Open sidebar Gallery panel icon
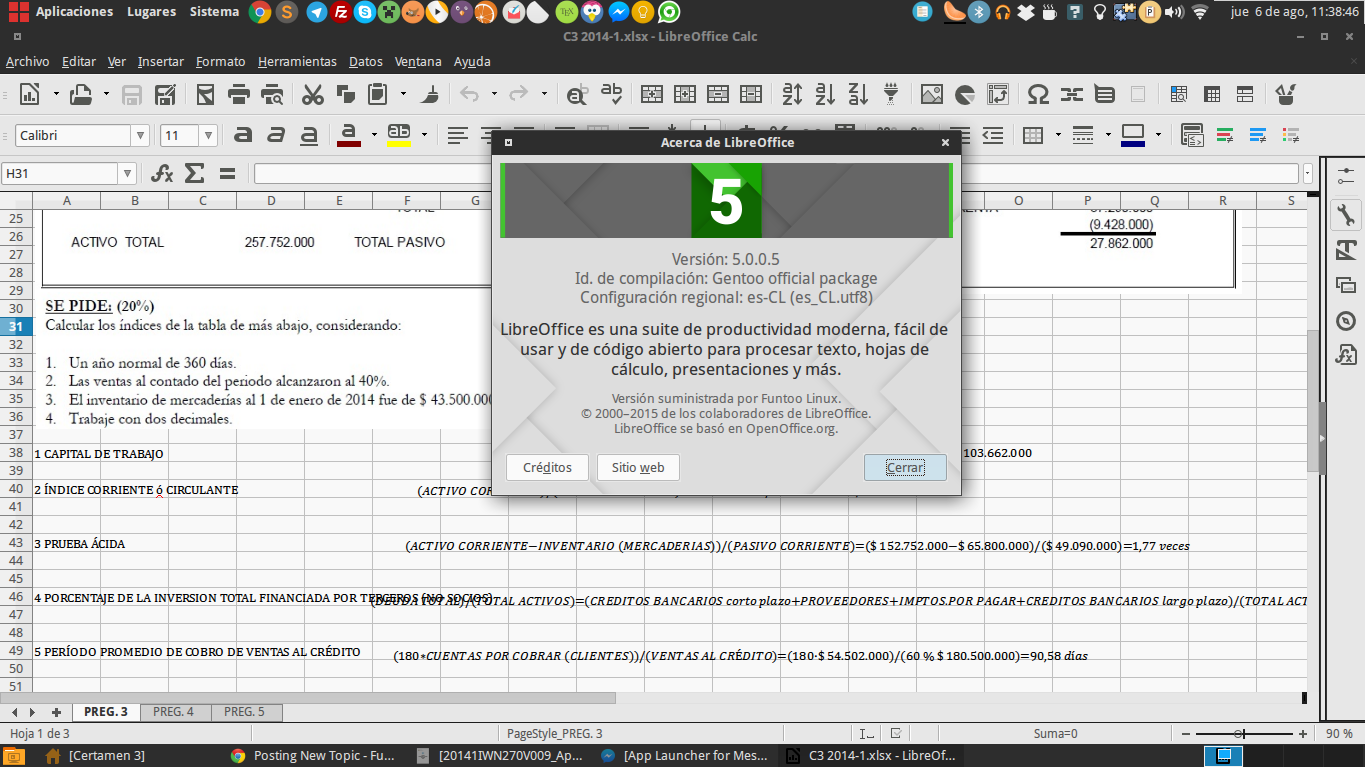The image size is (1365, 767). point(1345,285)
